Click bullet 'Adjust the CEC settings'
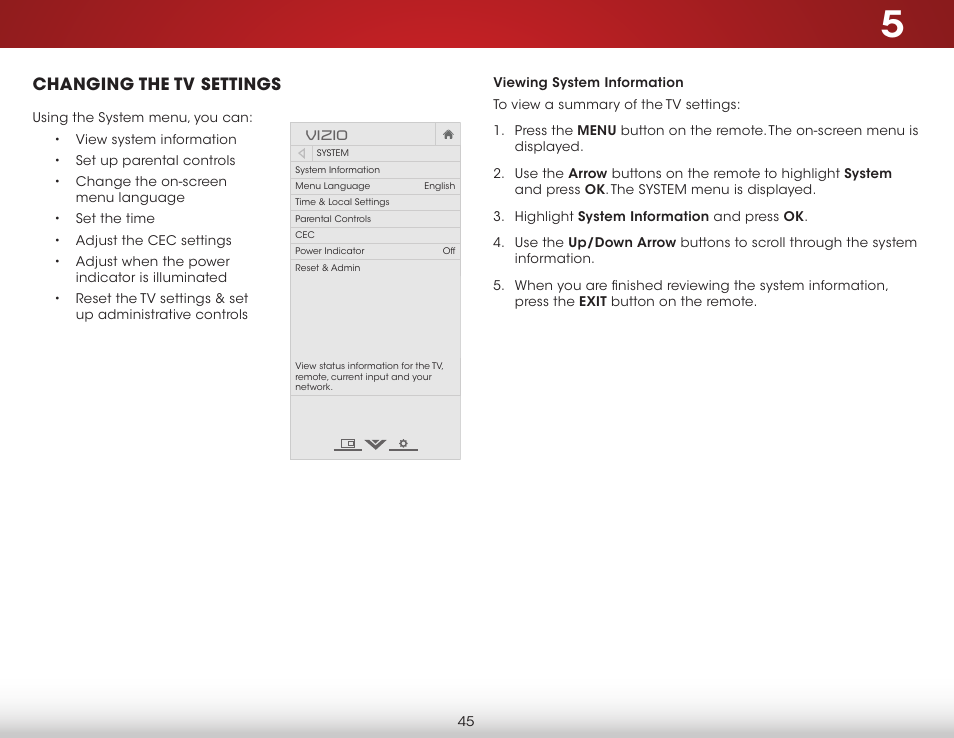The width and height of the screenshot is (954, 738). 153,240
